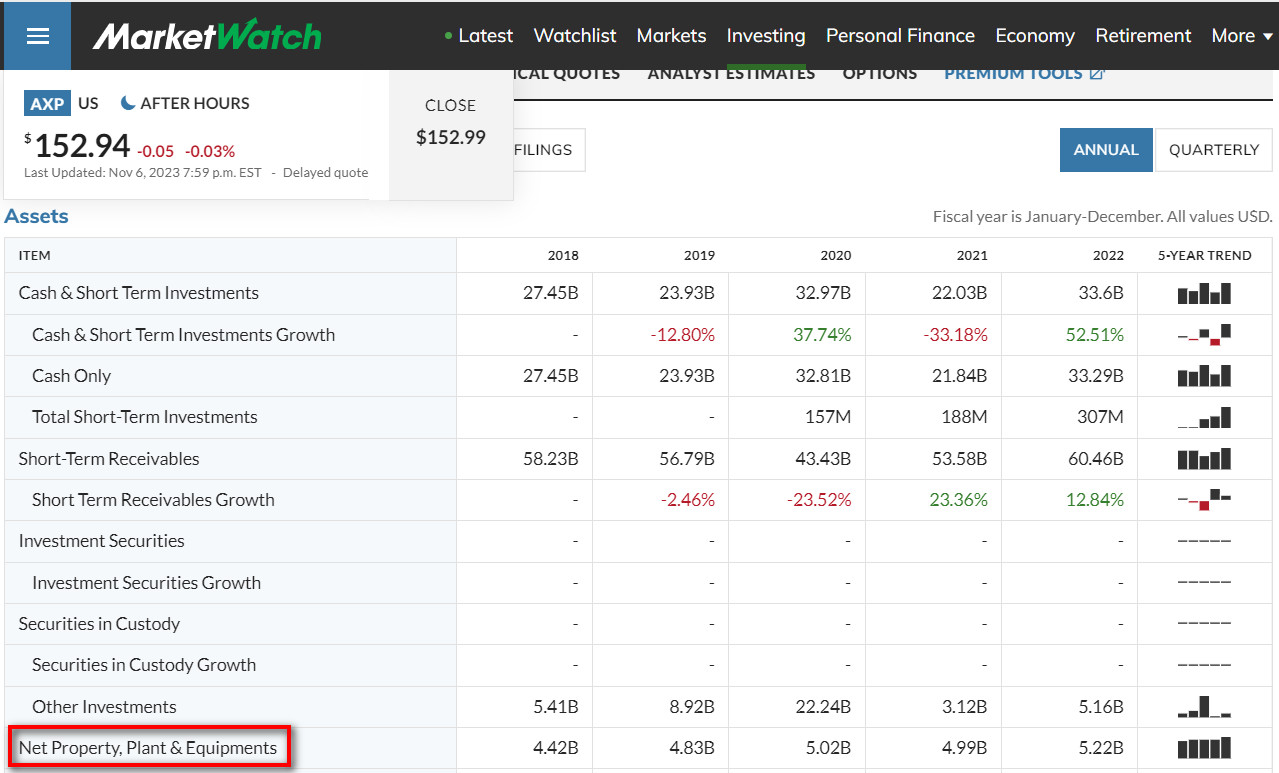Image resolution: width=1279 pixels, height=773 pixels.
Task: Select Net Property, Plant & Equipments label
Action: click(148, 748)
